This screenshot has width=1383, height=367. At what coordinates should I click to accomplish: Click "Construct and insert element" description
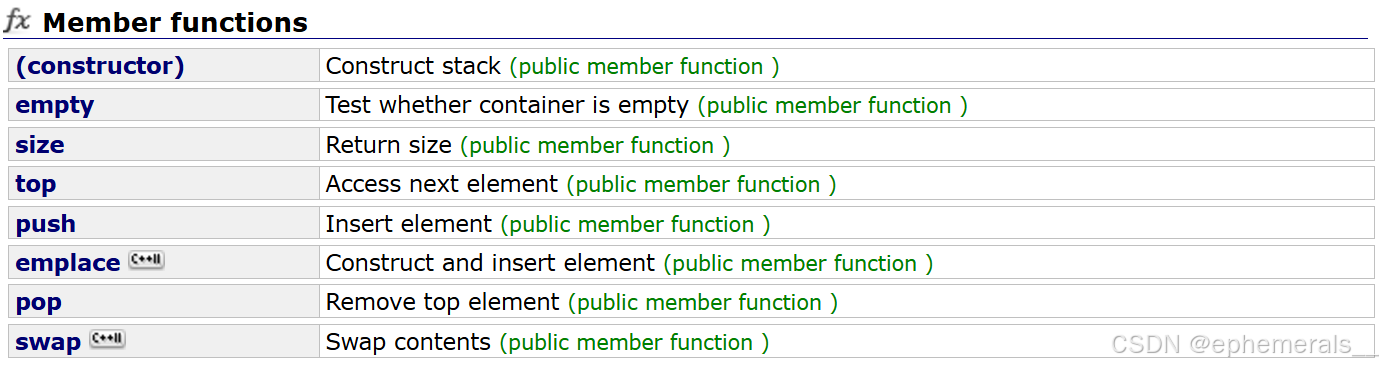coord(491,263)
